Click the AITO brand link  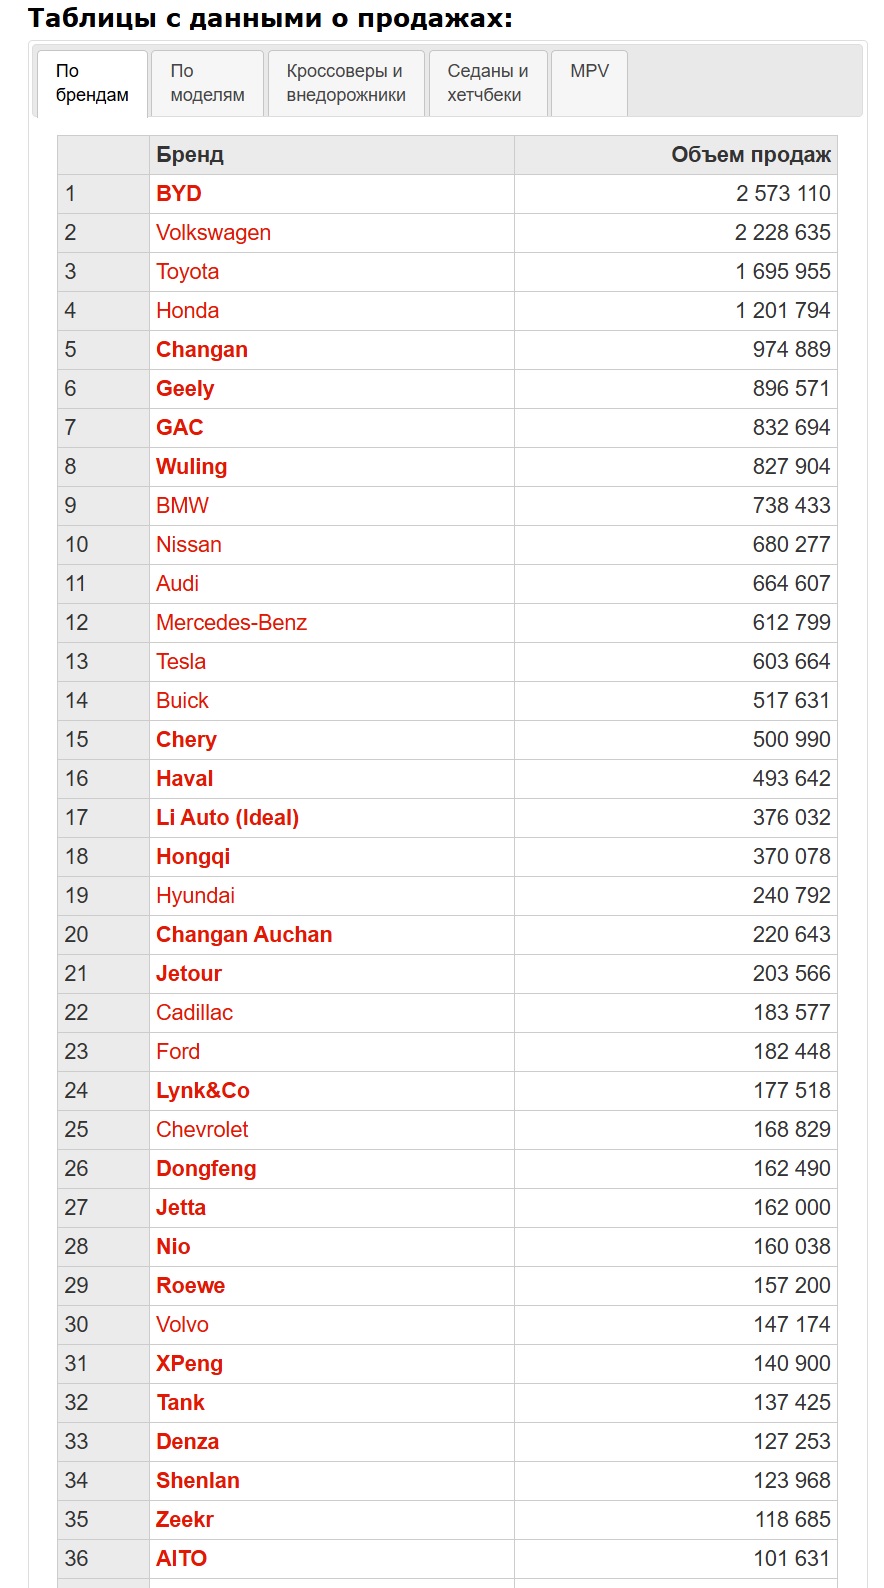181,1559
